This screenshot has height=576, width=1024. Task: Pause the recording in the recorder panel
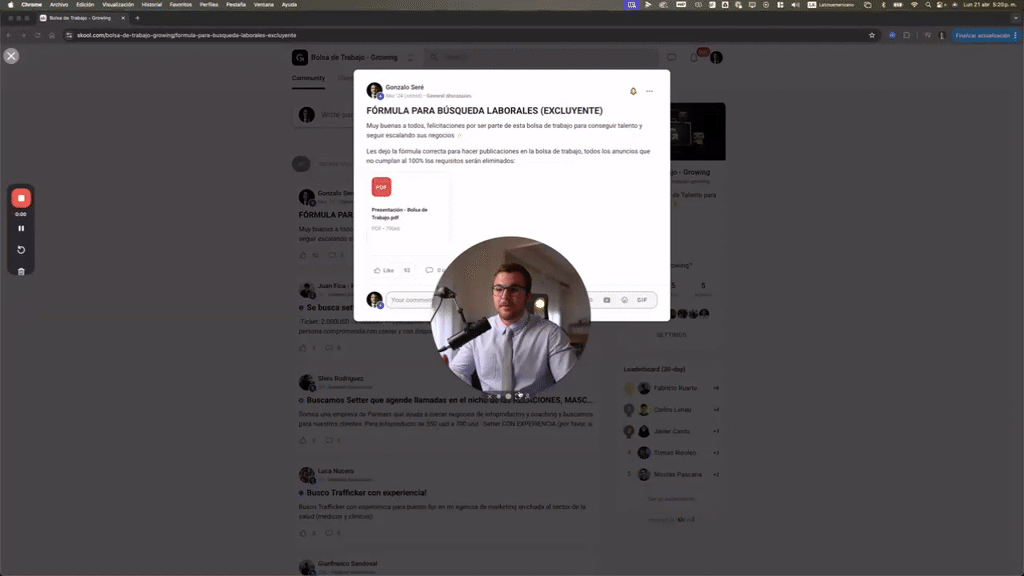click(x=21, y=229)
